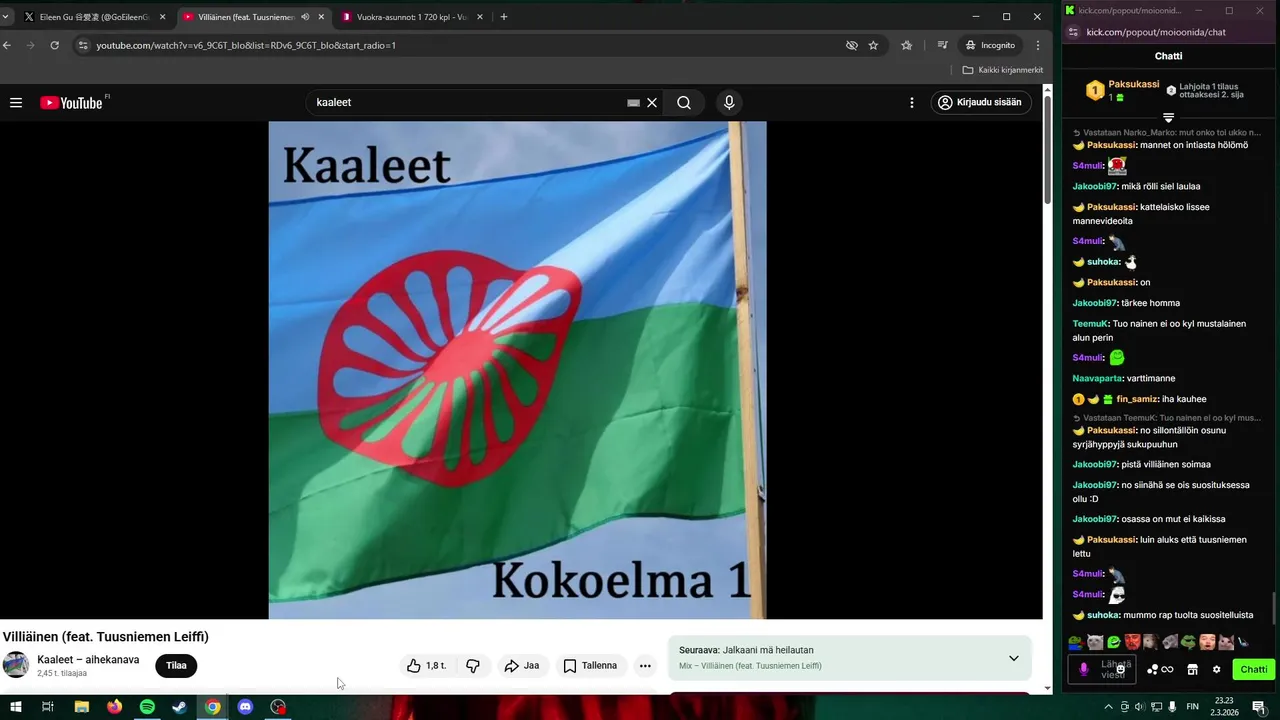Open the YouTube hamburger guide menu
1280x720 pixels.
(x=16, y=102)
